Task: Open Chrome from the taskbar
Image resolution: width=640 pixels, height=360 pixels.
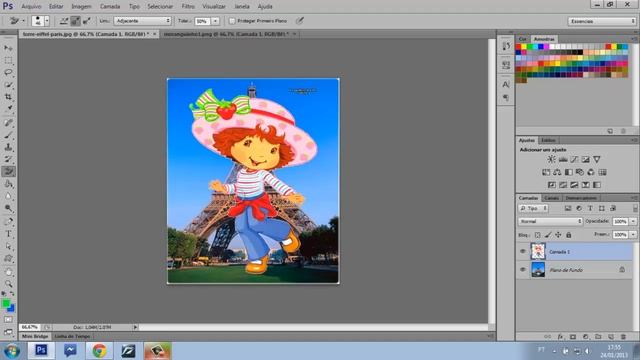Action: [x=99, y=351]
